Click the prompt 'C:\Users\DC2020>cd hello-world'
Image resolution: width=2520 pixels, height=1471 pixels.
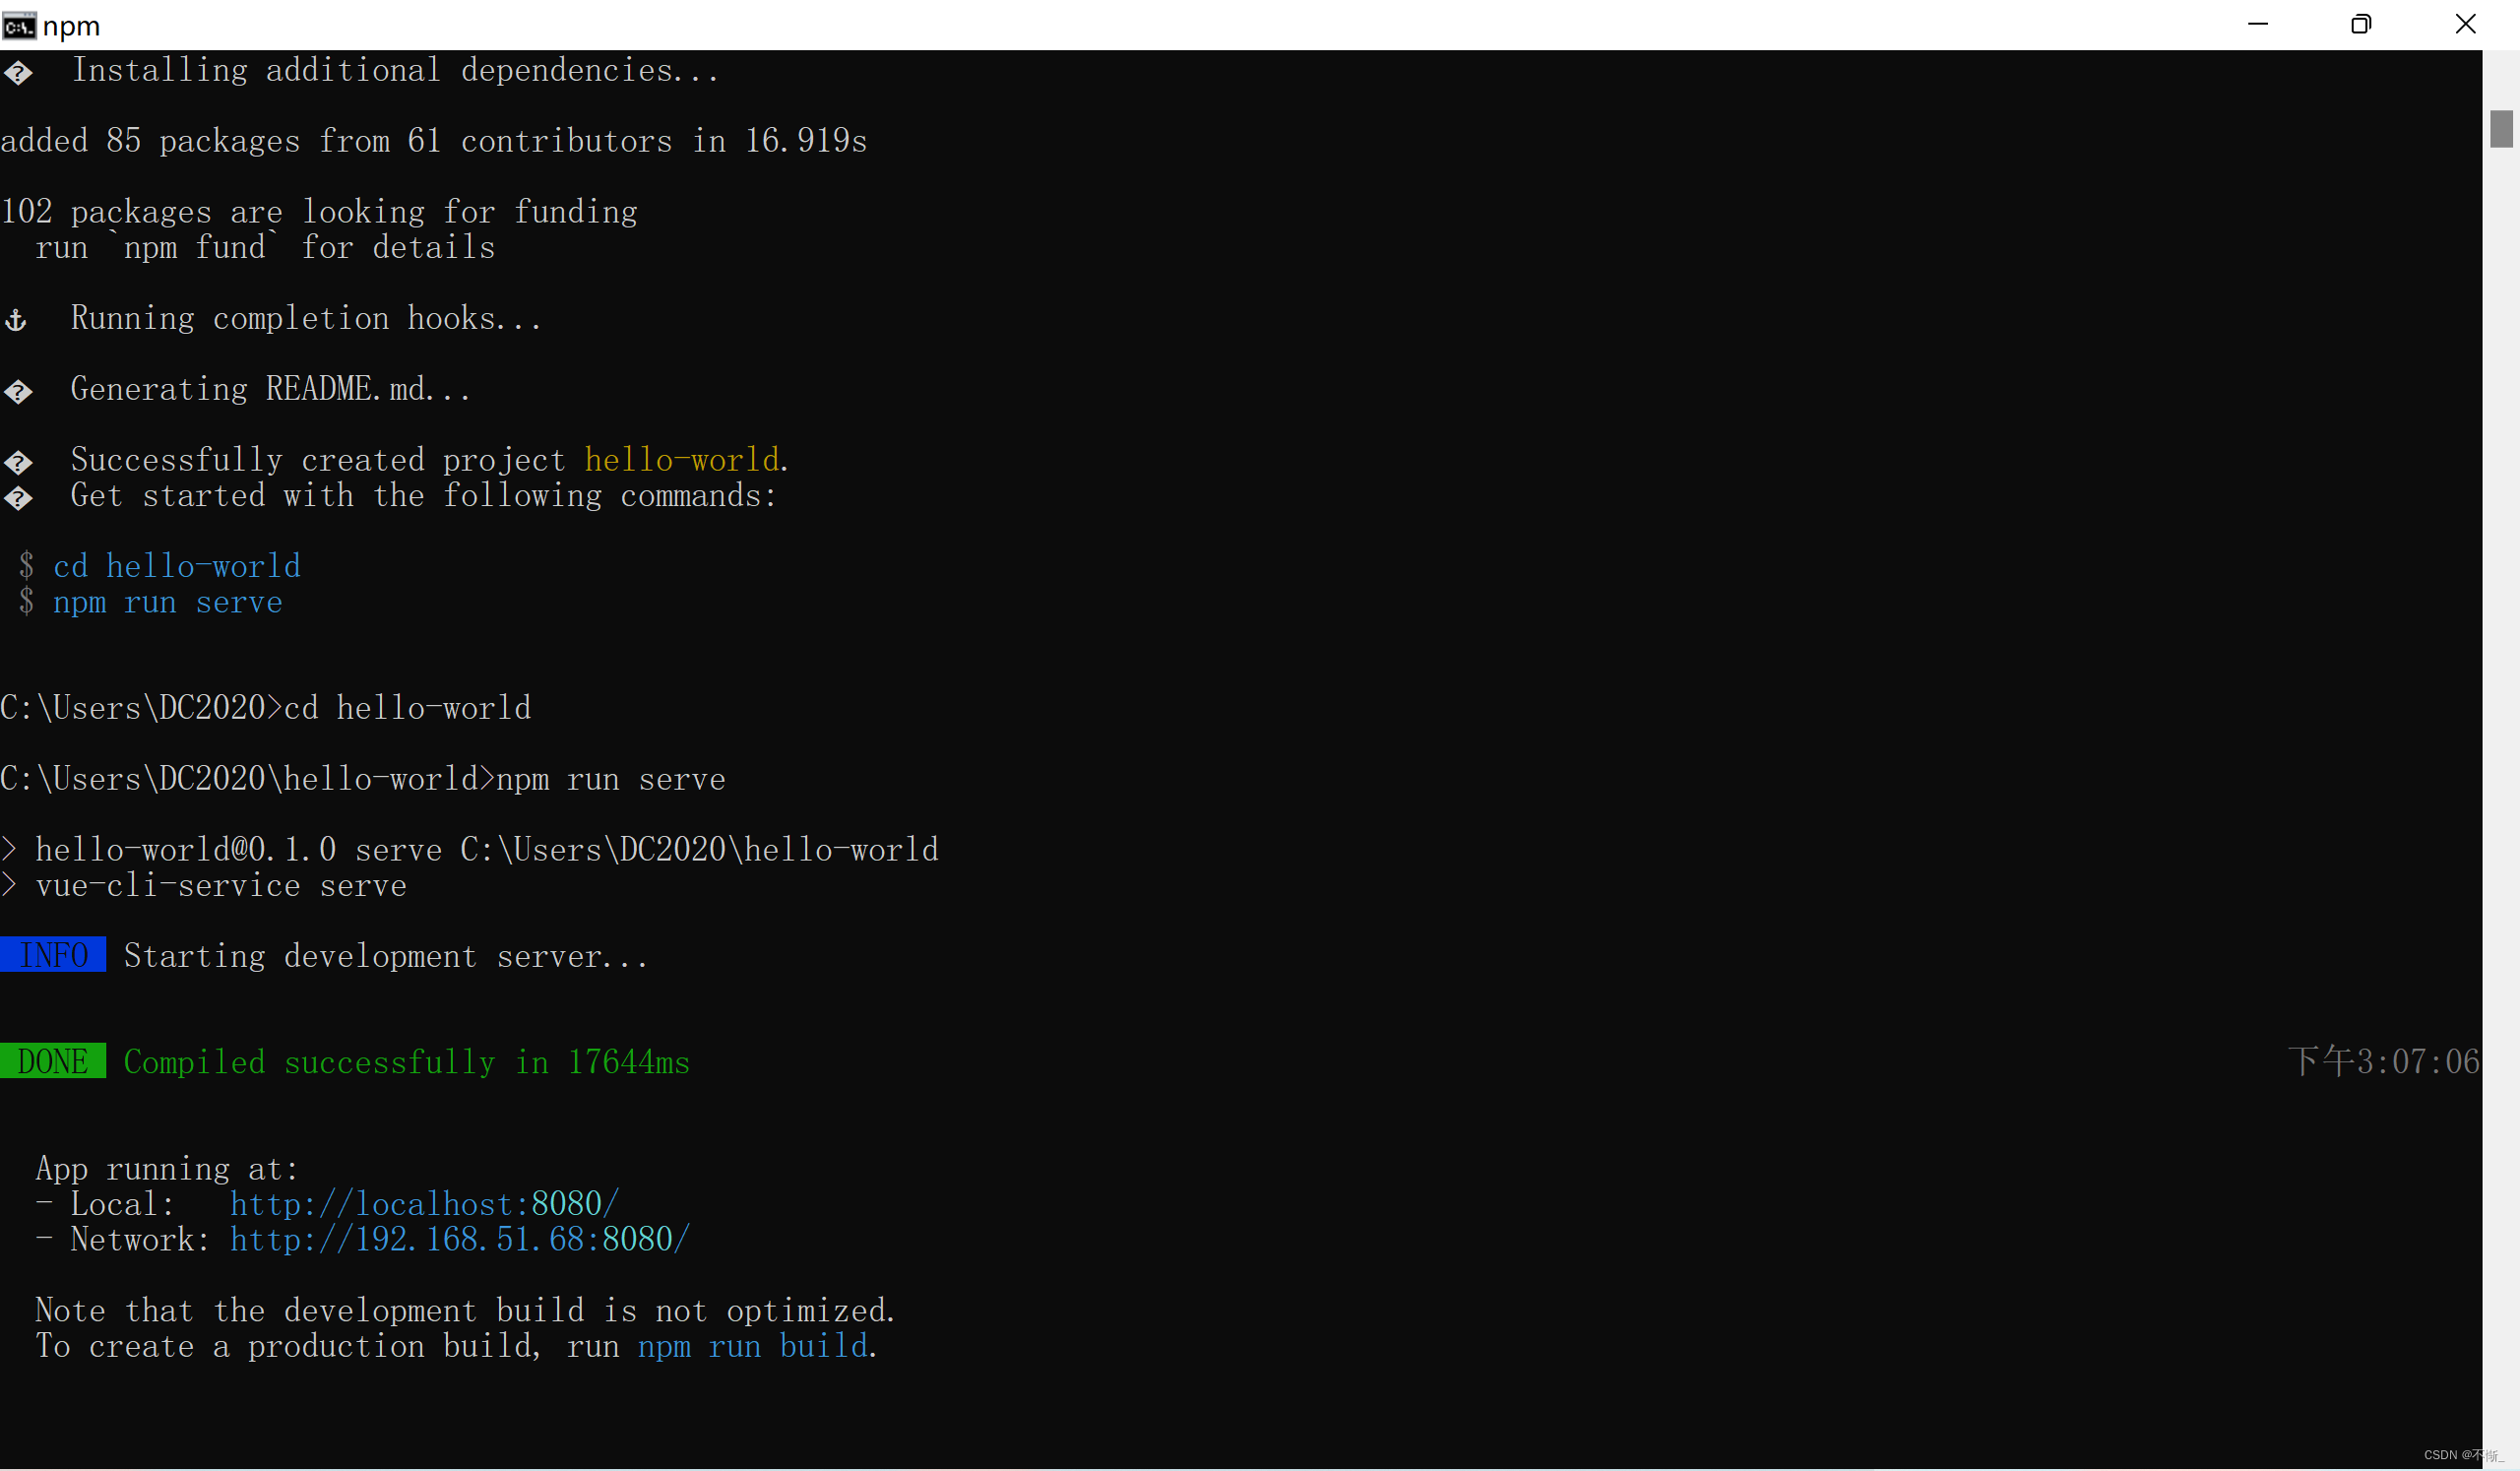point(266,708)
